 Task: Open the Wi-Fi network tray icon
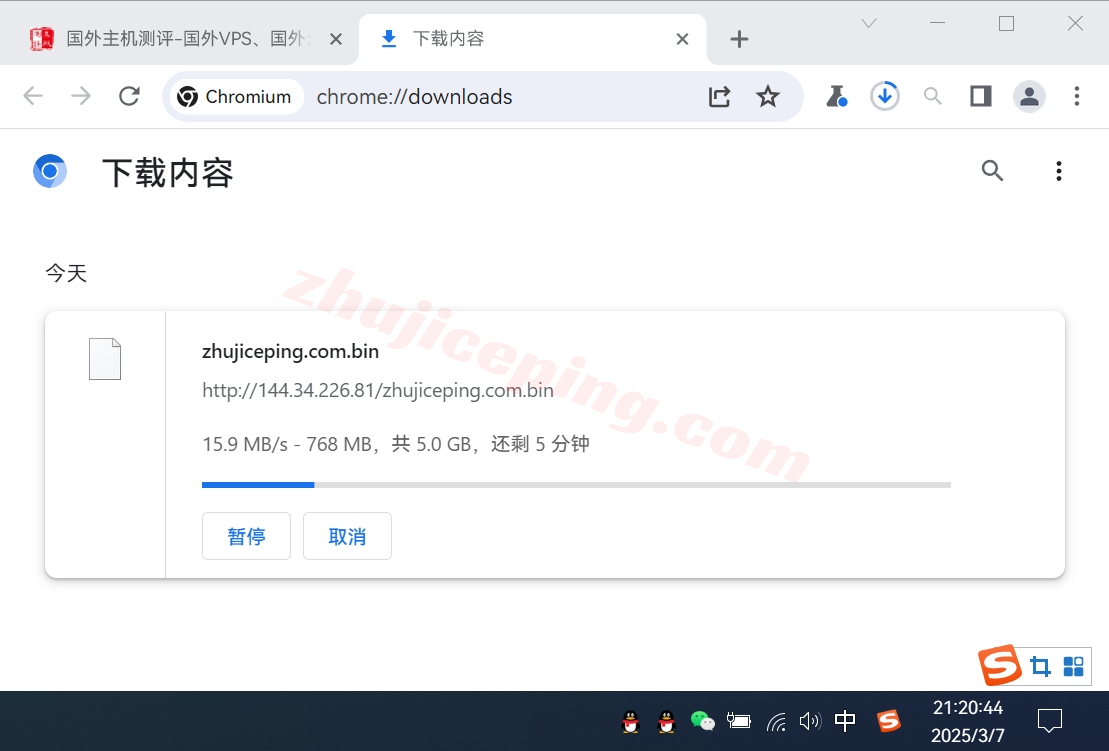tap(776, 721)
